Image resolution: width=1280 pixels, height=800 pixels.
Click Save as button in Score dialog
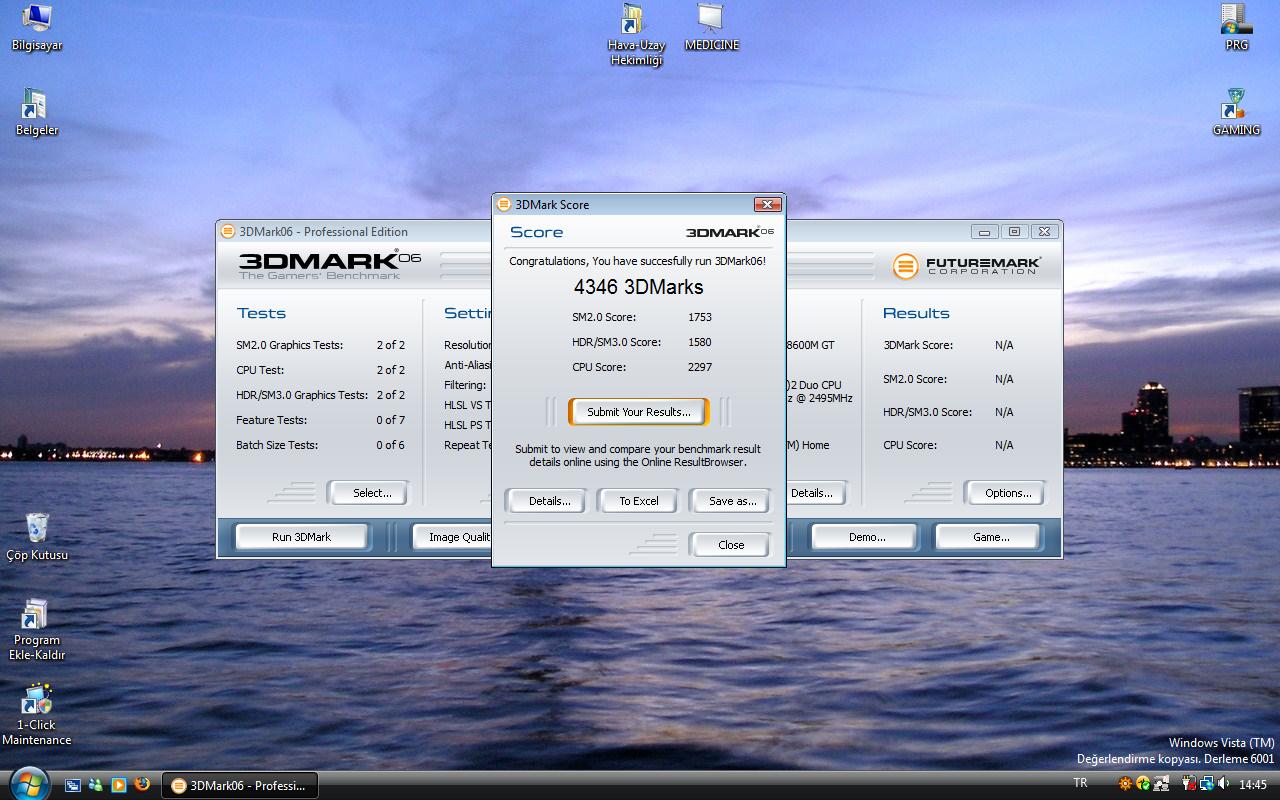(732, 501)
